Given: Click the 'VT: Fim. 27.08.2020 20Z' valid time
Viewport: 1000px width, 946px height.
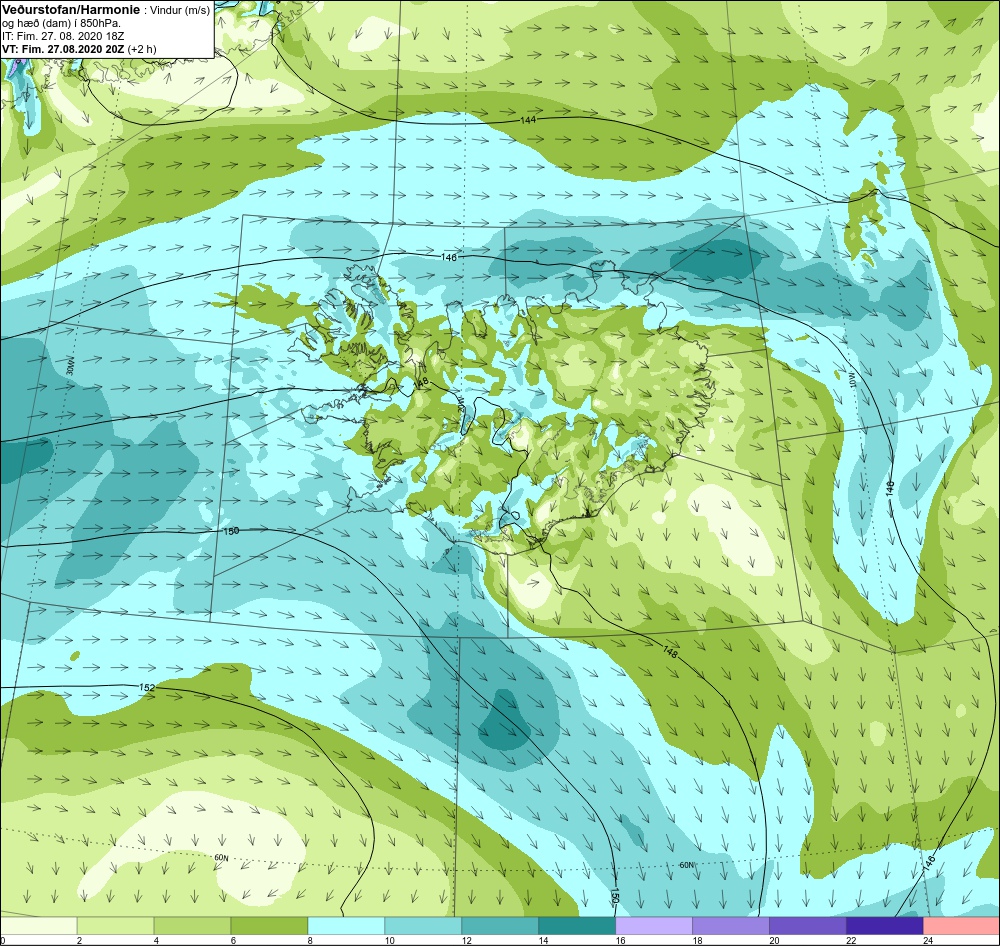Looking at the screenshot, I should tap(64, 48).
